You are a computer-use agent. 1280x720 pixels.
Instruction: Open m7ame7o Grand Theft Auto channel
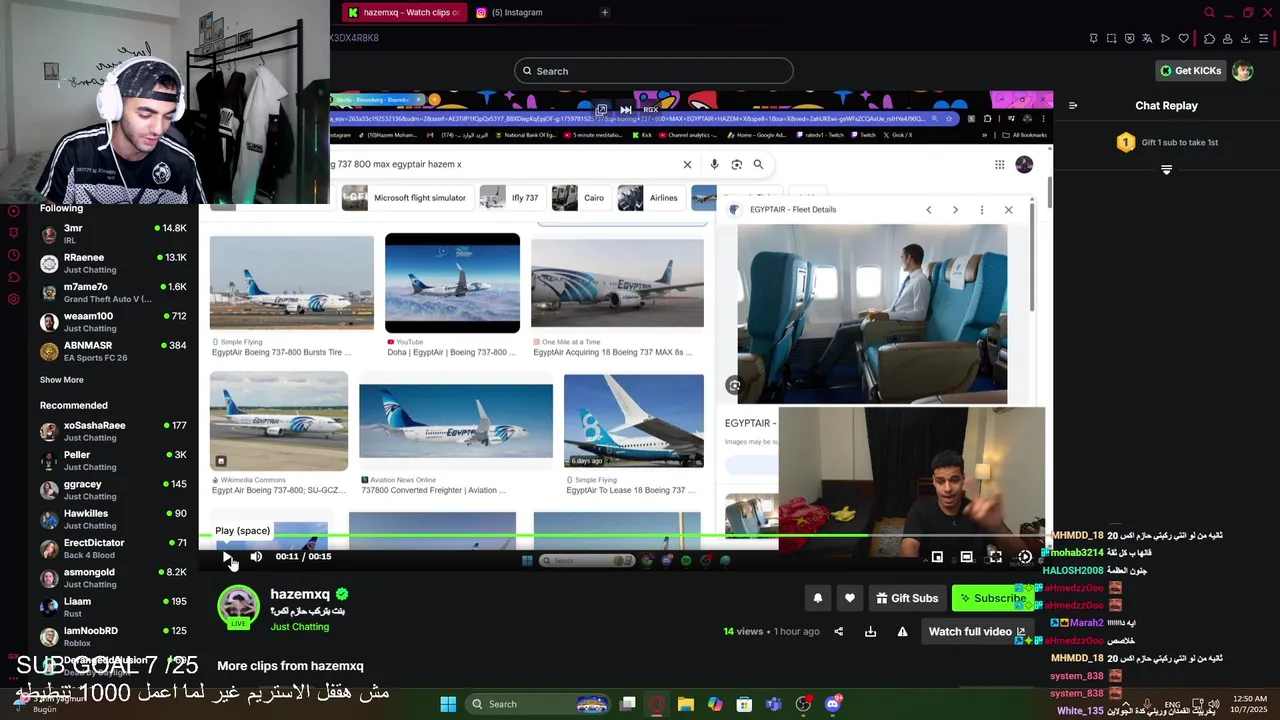(113, 293)
